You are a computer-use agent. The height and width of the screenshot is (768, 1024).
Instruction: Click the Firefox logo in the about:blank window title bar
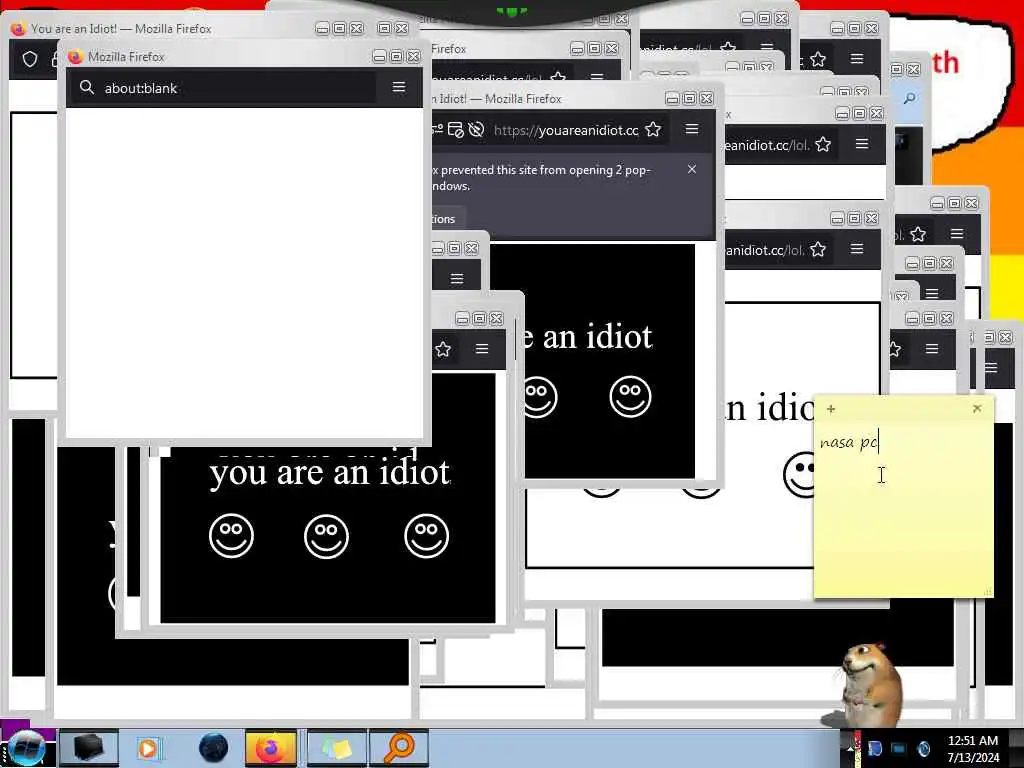pos(75,57)
